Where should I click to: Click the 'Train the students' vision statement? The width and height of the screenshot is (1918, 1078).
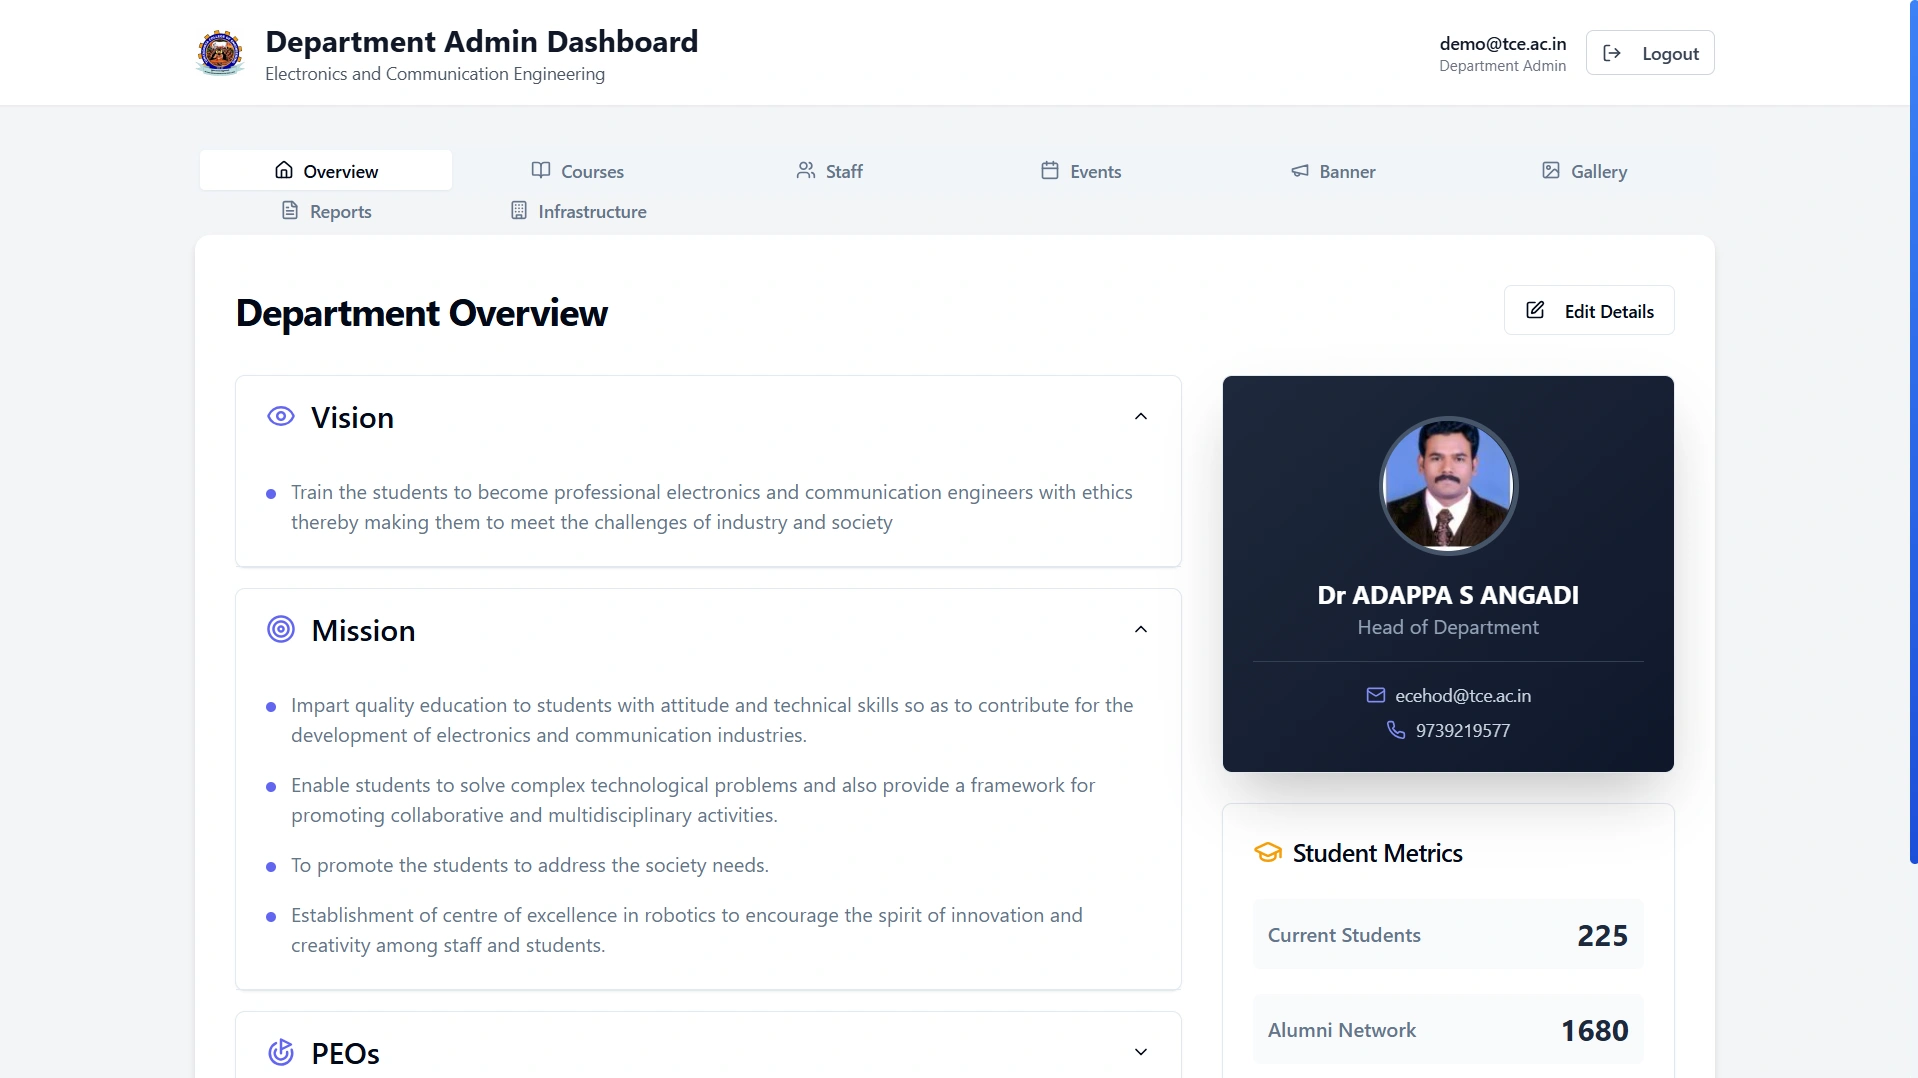click(x=711, y=507)
